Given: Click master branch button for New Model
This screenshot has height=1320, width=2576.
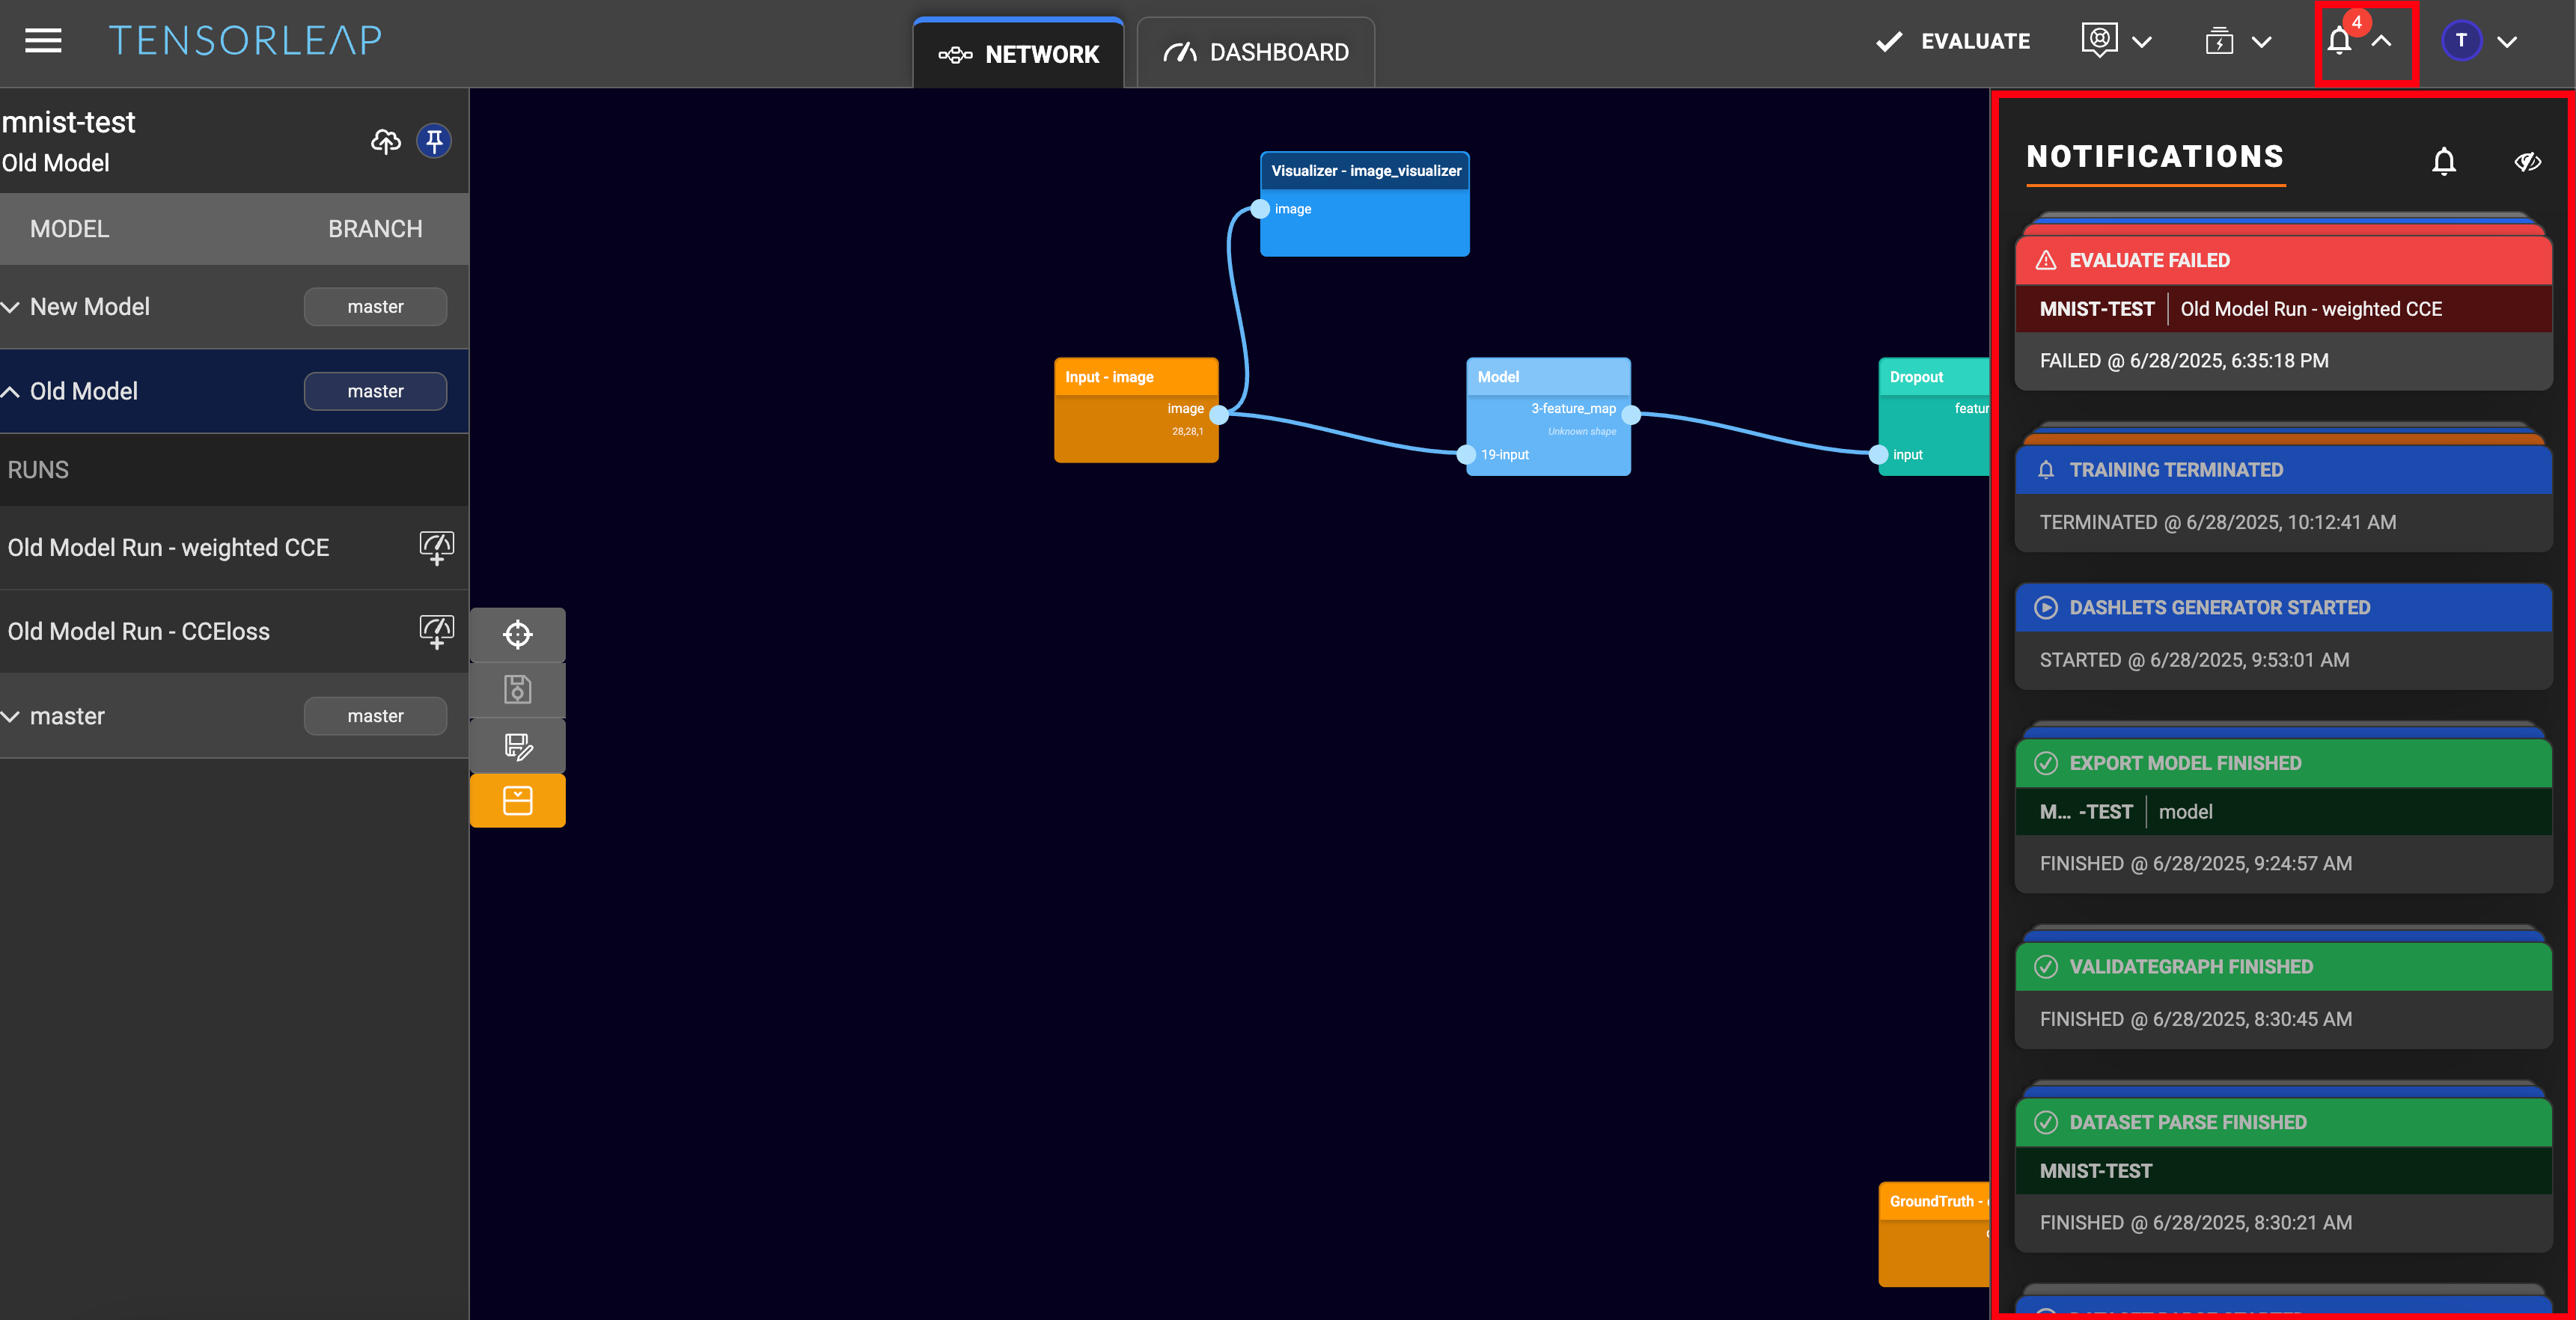Looking at the screenshot, I should tap(375, 307).
